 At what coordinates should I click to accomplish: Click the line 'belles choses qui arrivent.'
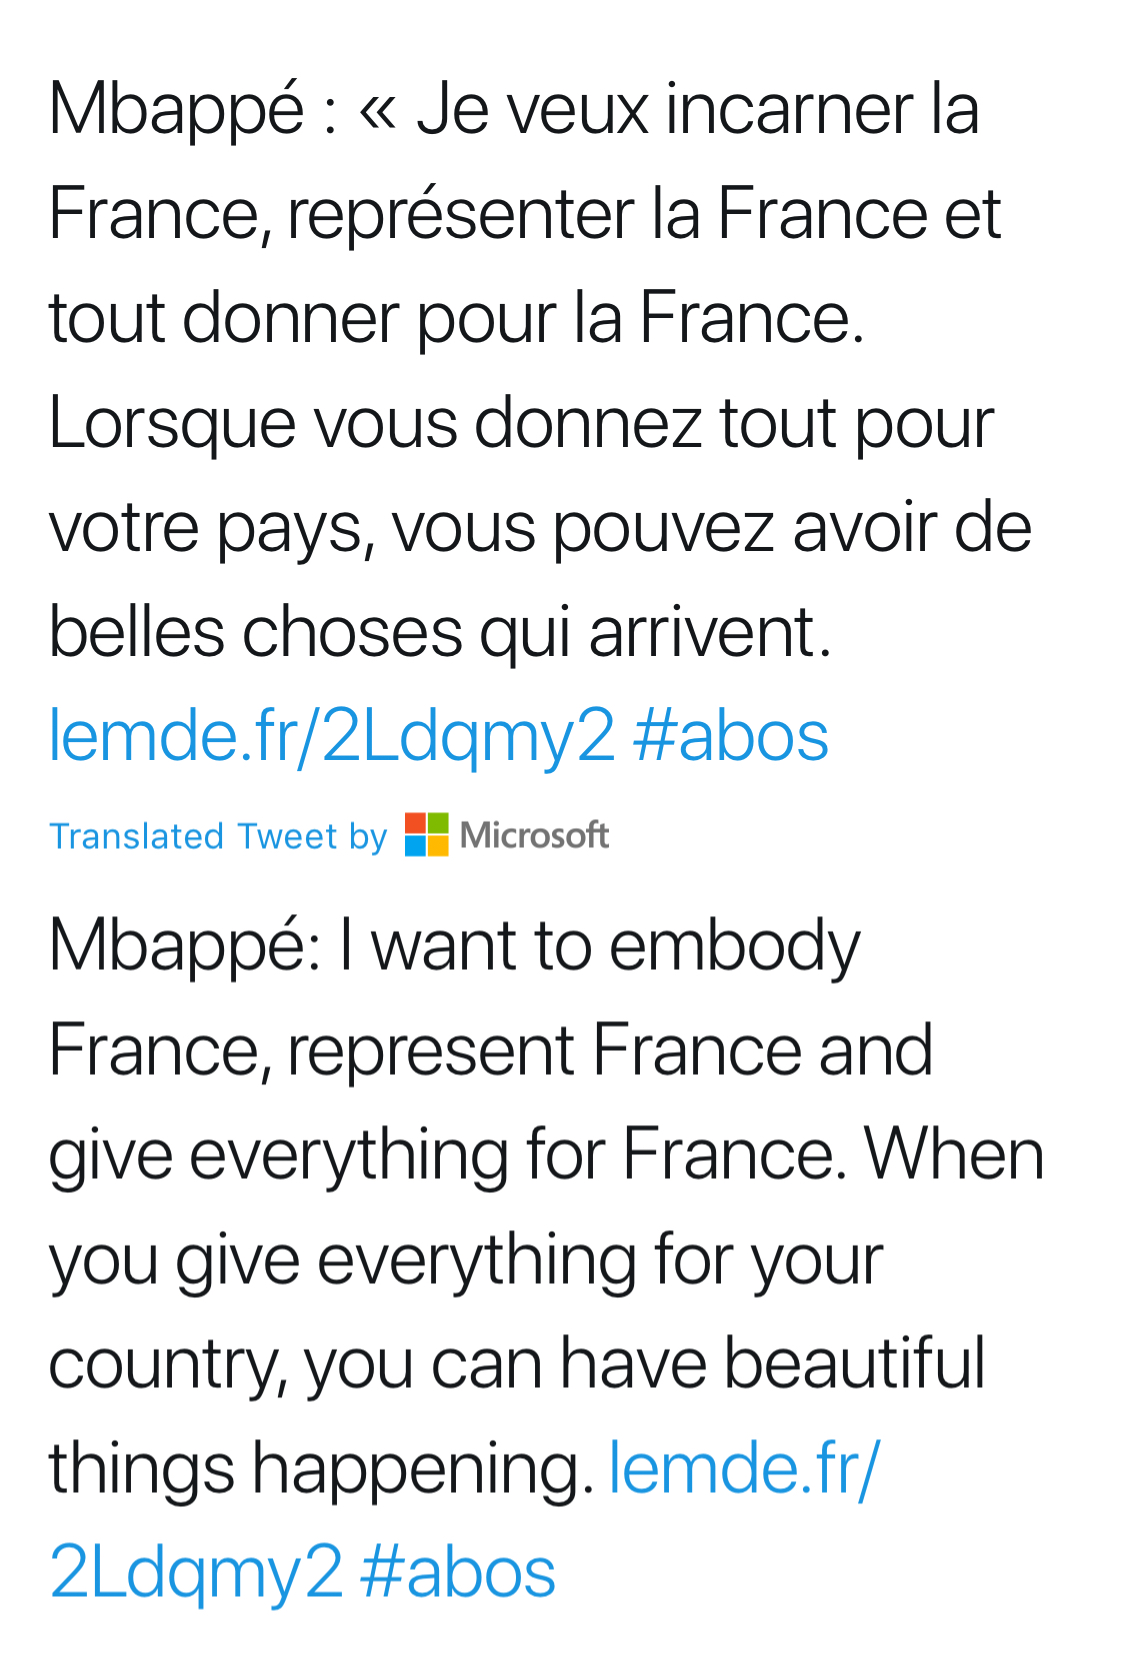coord(440,632)
